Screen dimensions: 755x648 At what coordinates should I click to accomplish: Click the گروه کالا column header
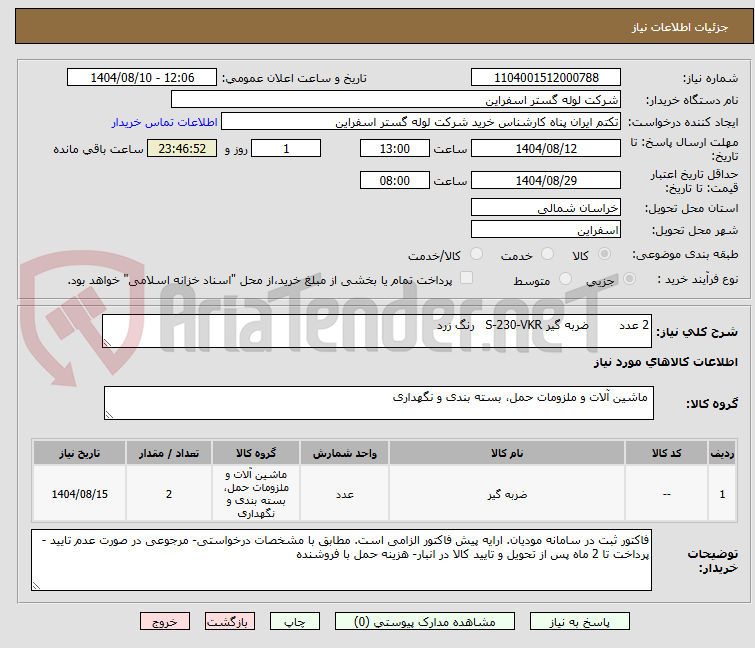(256, 453)
